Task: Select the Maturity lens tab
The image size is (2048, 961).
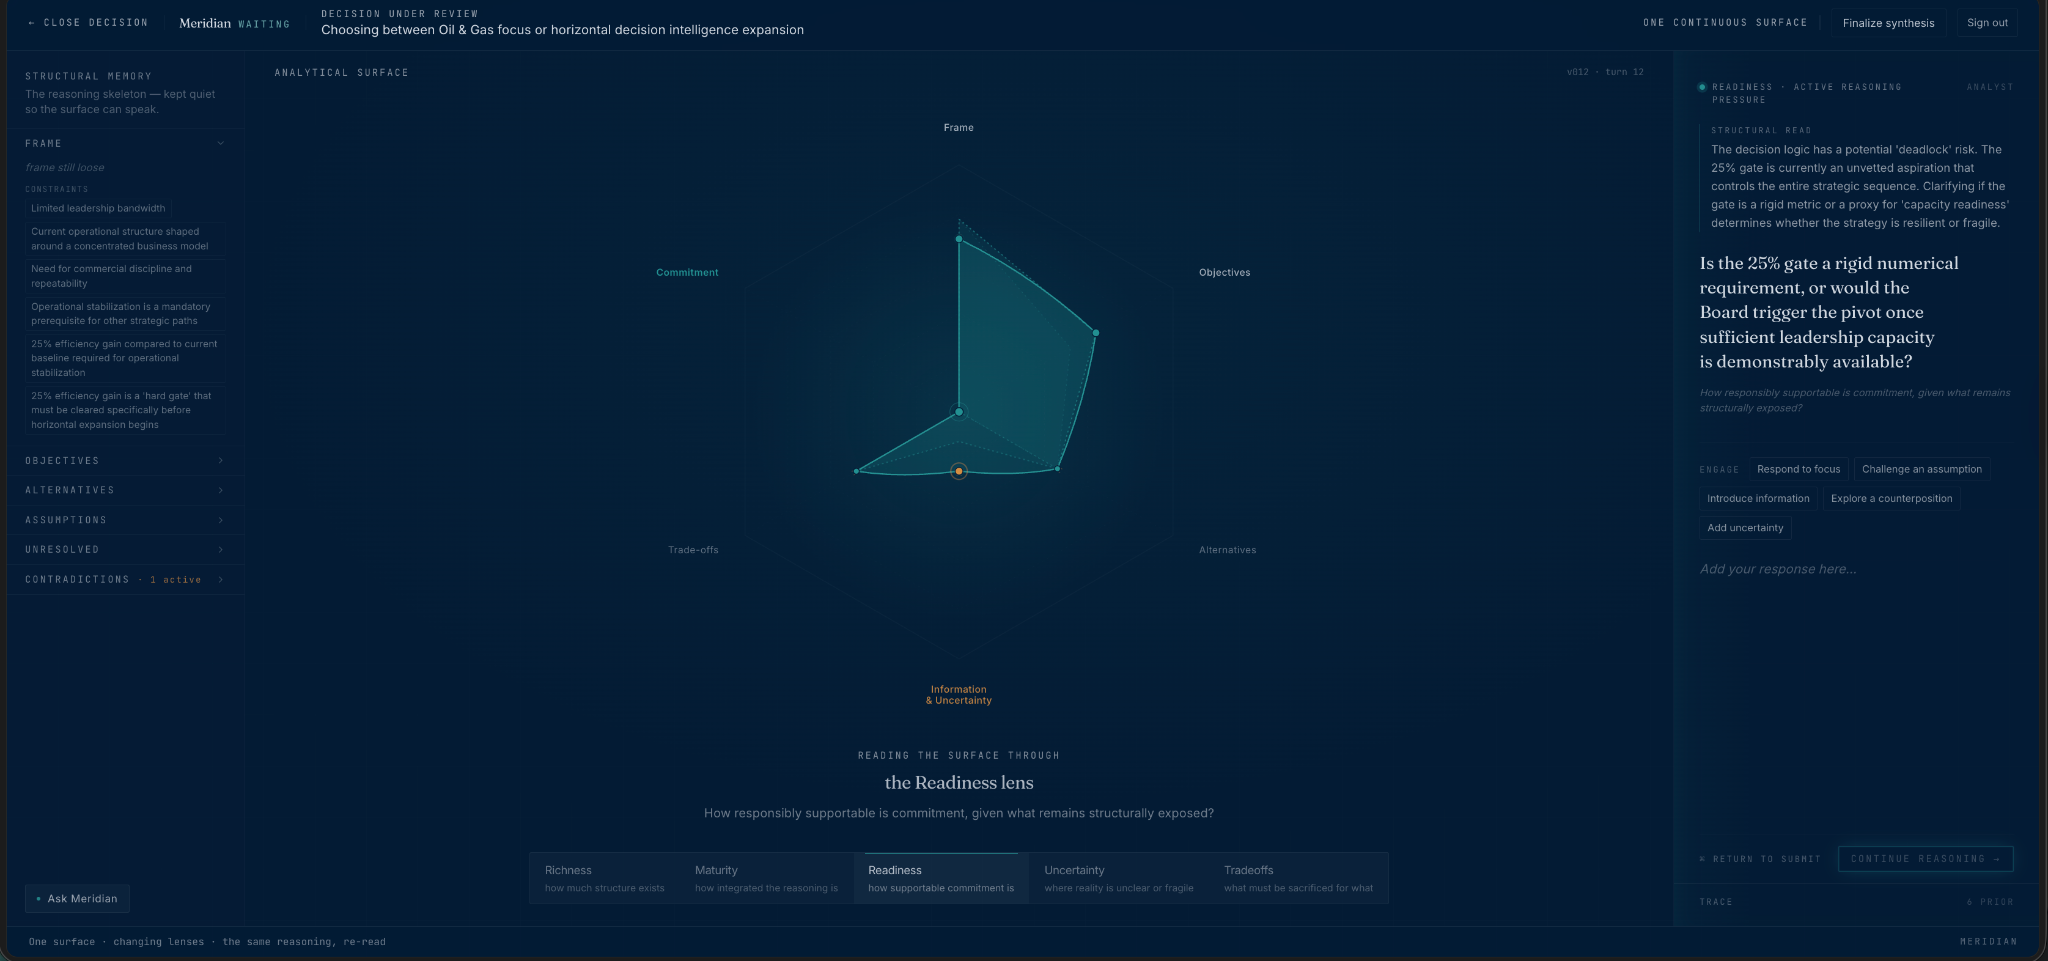Action: pos(766,878)
